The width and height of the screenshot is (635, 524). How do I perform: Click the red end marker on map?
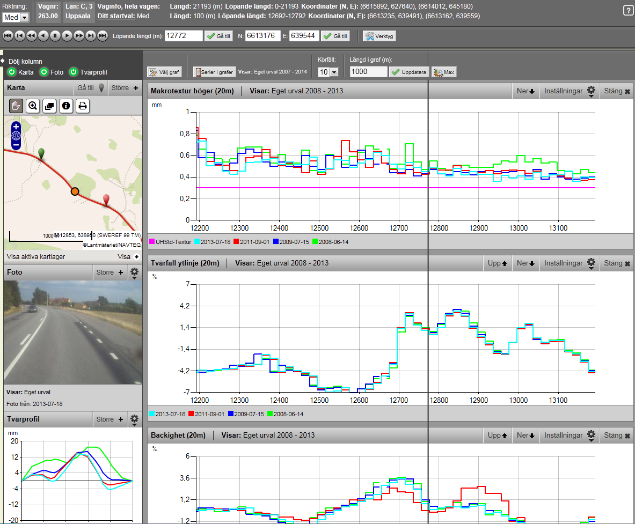(106, 200)
